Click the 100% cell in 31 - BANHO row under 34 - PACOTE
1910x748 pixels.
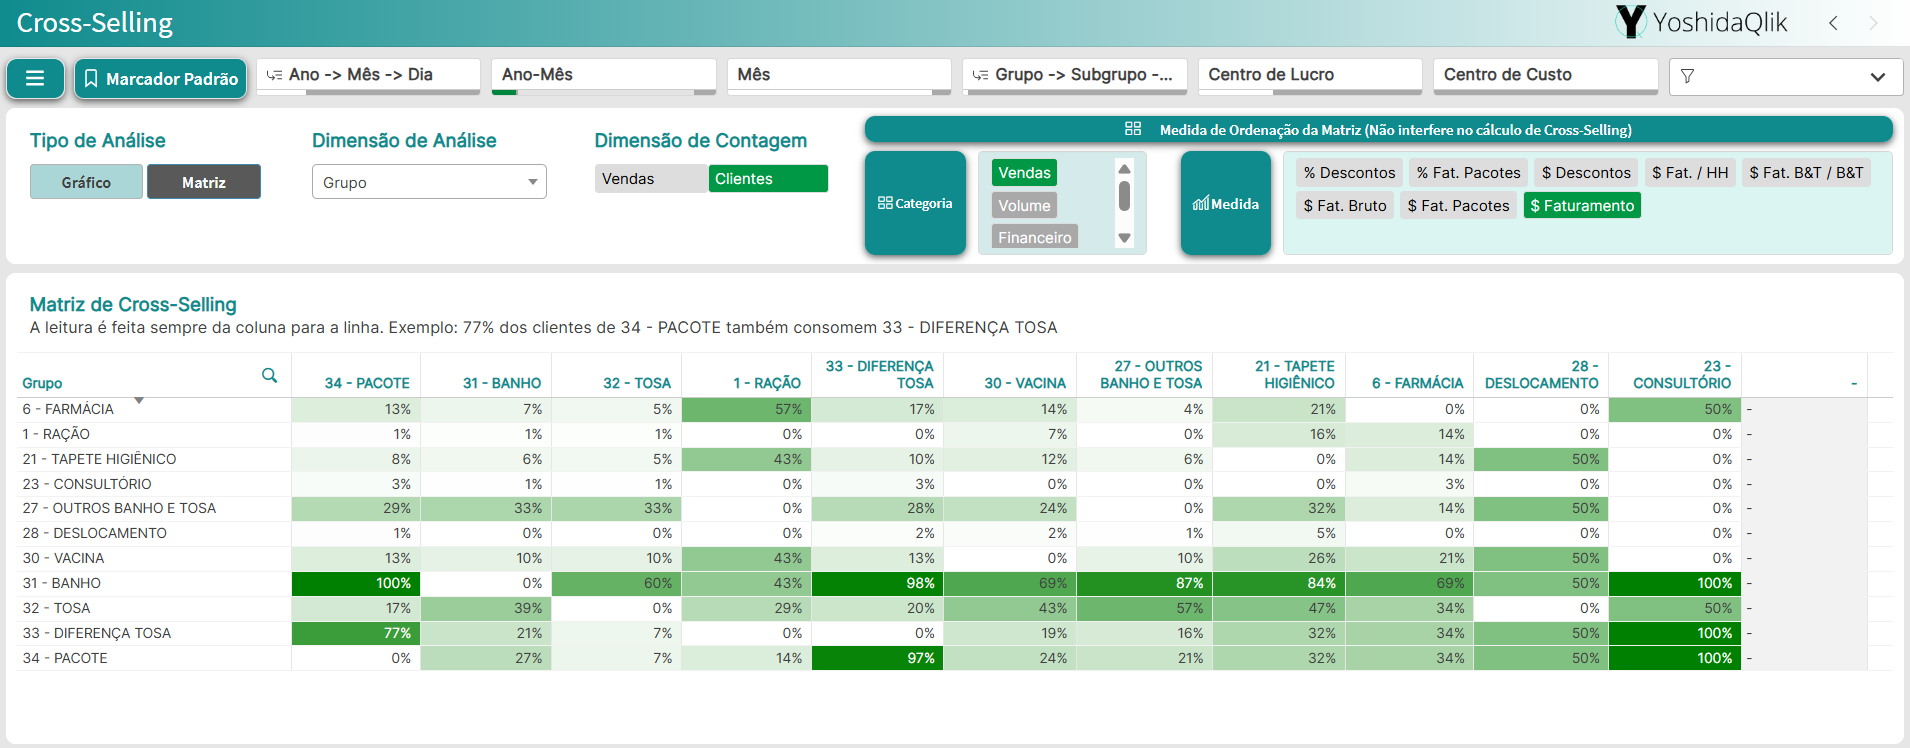coord(356,583)
